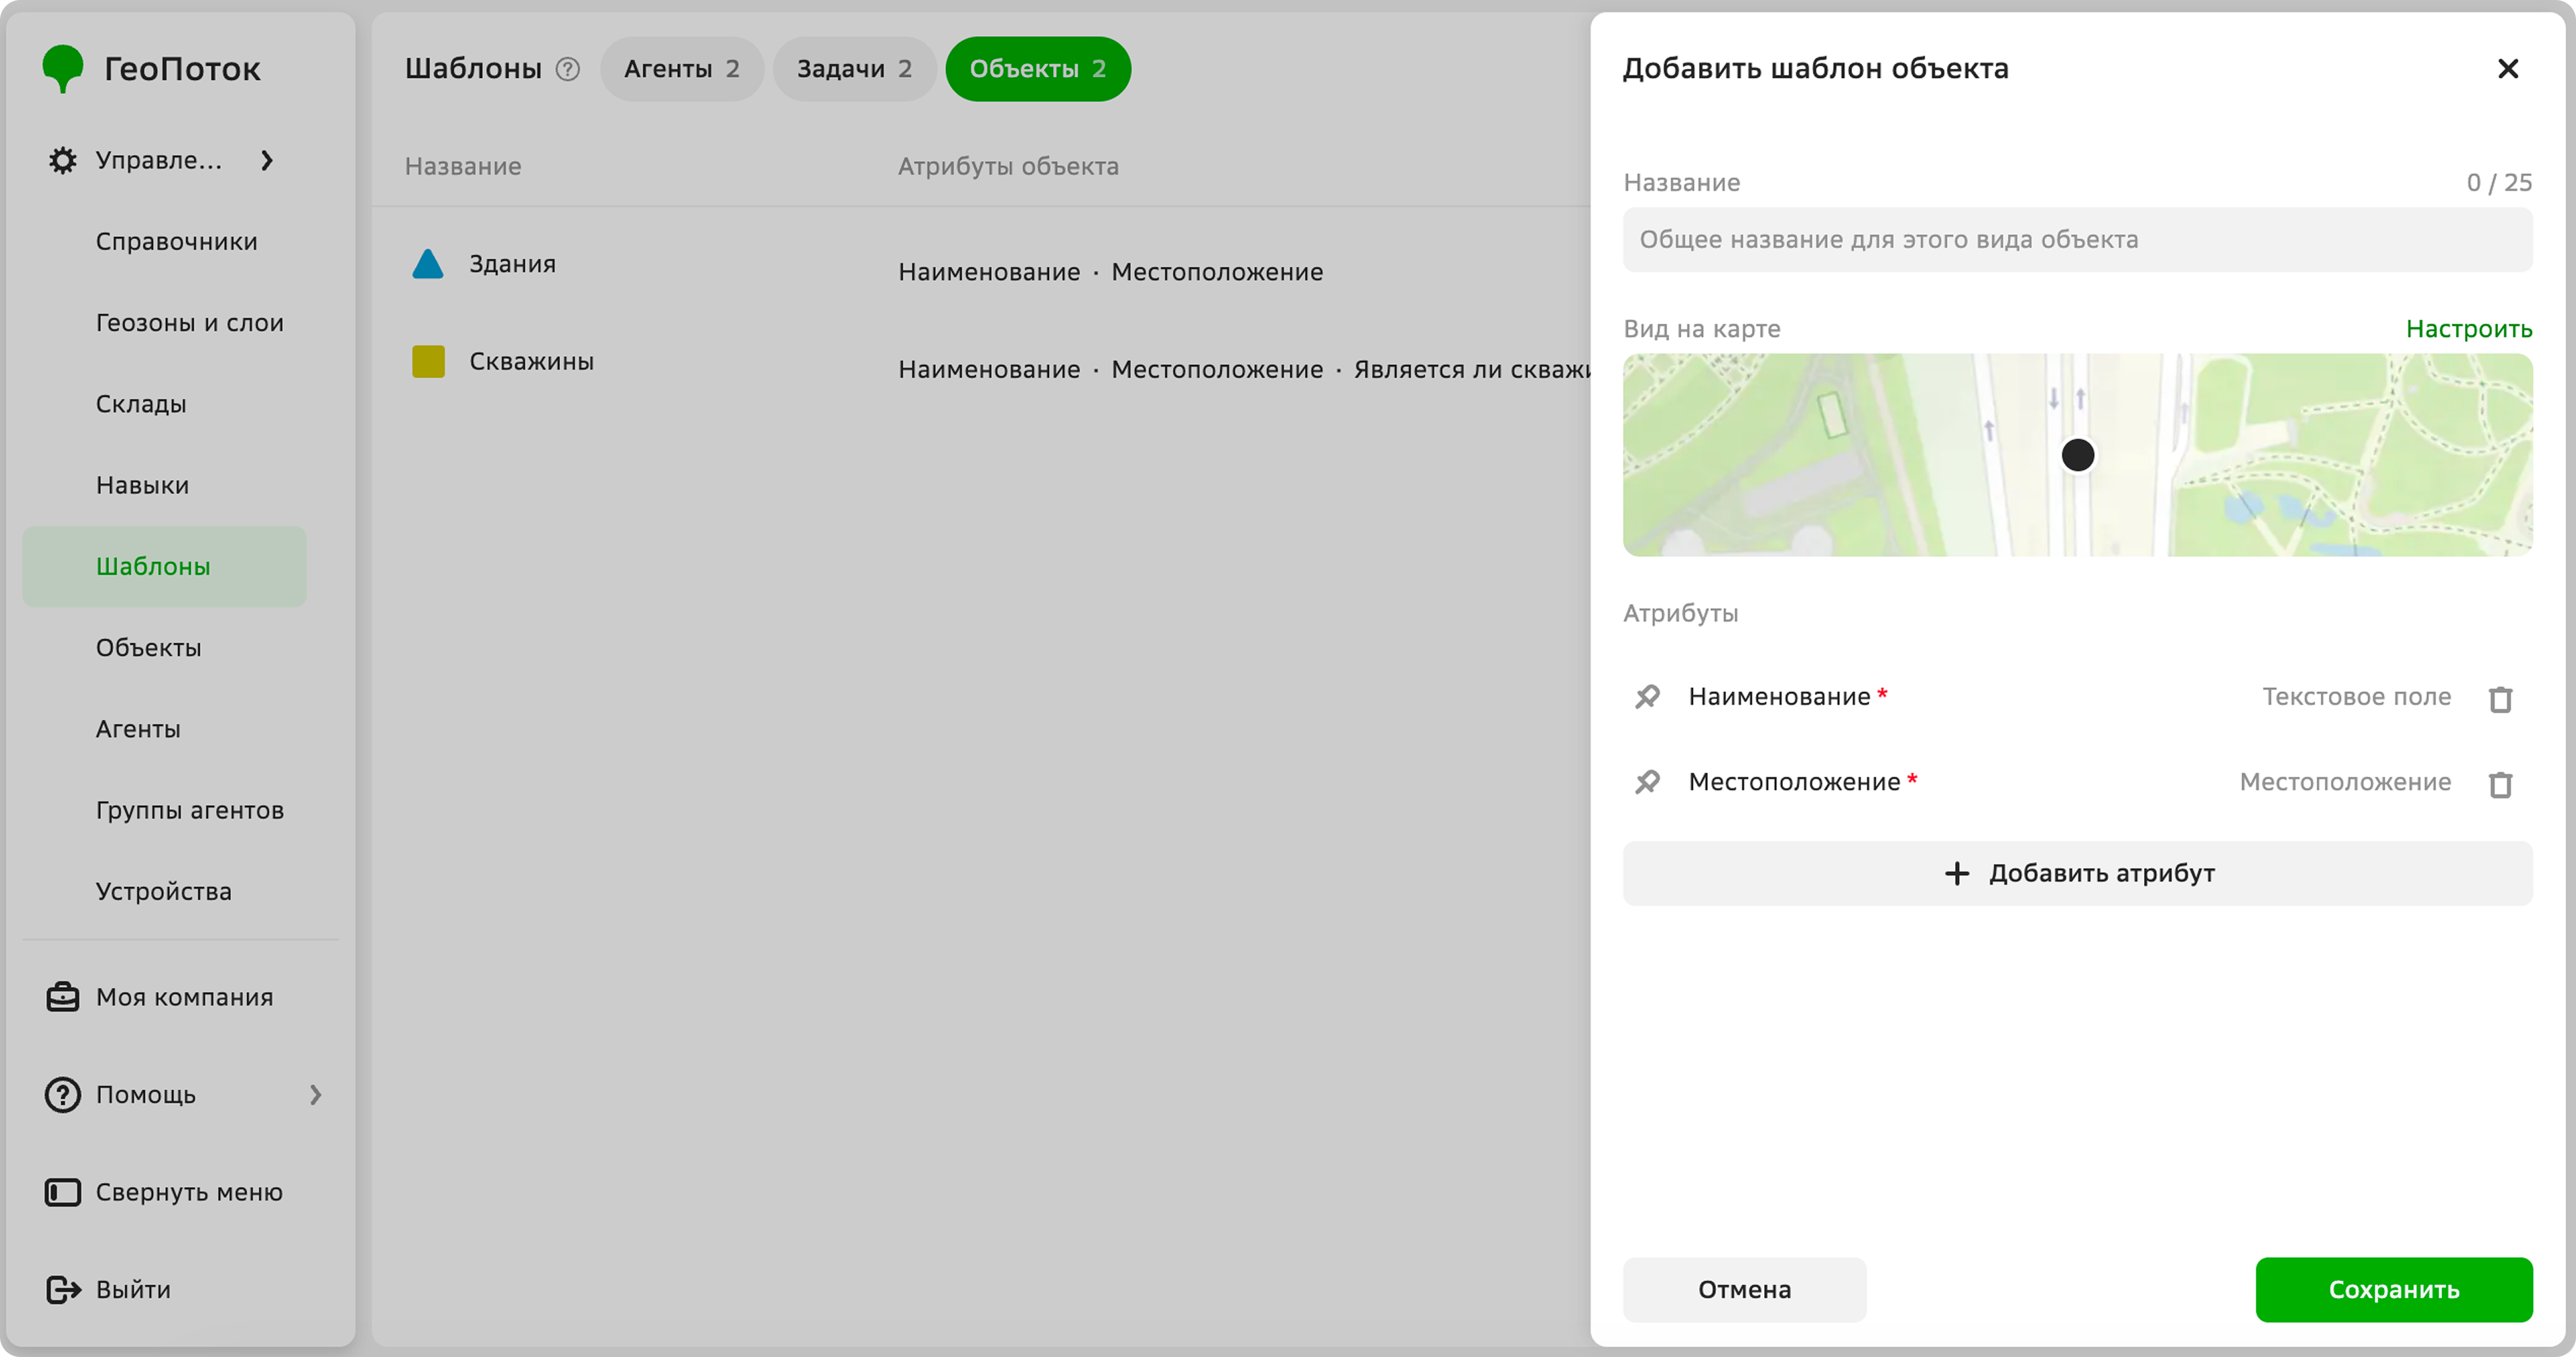
Task: Select the Шаблоны sidebar item
Action: point(164,566)
